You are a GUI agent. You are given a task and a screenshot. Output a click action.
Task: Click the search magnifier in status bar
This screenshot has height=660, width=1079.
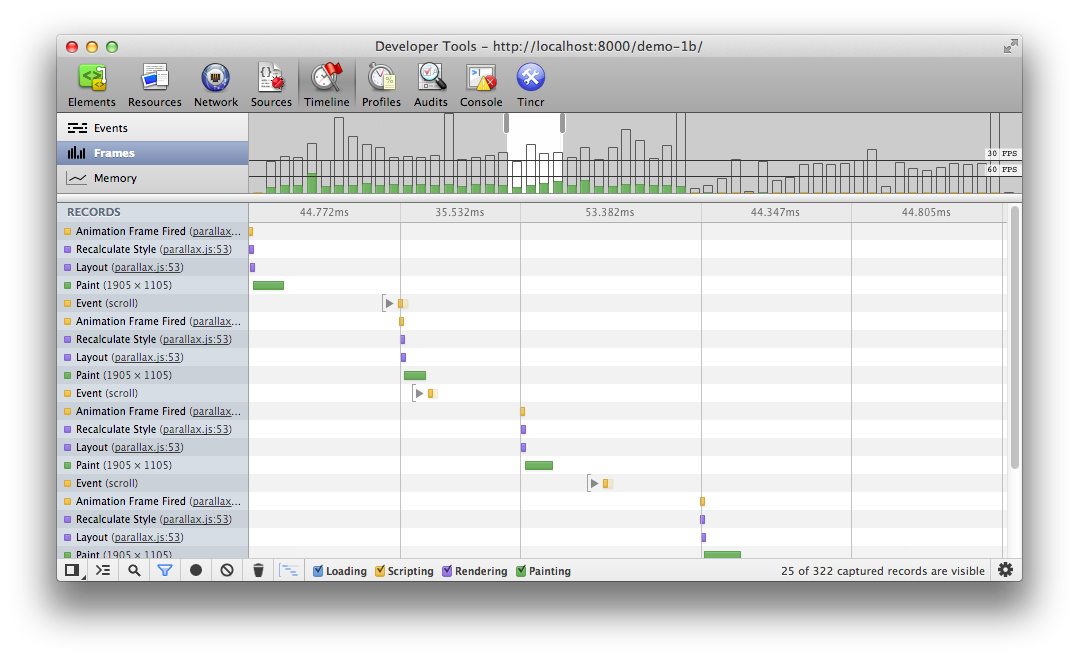tap(134, 570)
